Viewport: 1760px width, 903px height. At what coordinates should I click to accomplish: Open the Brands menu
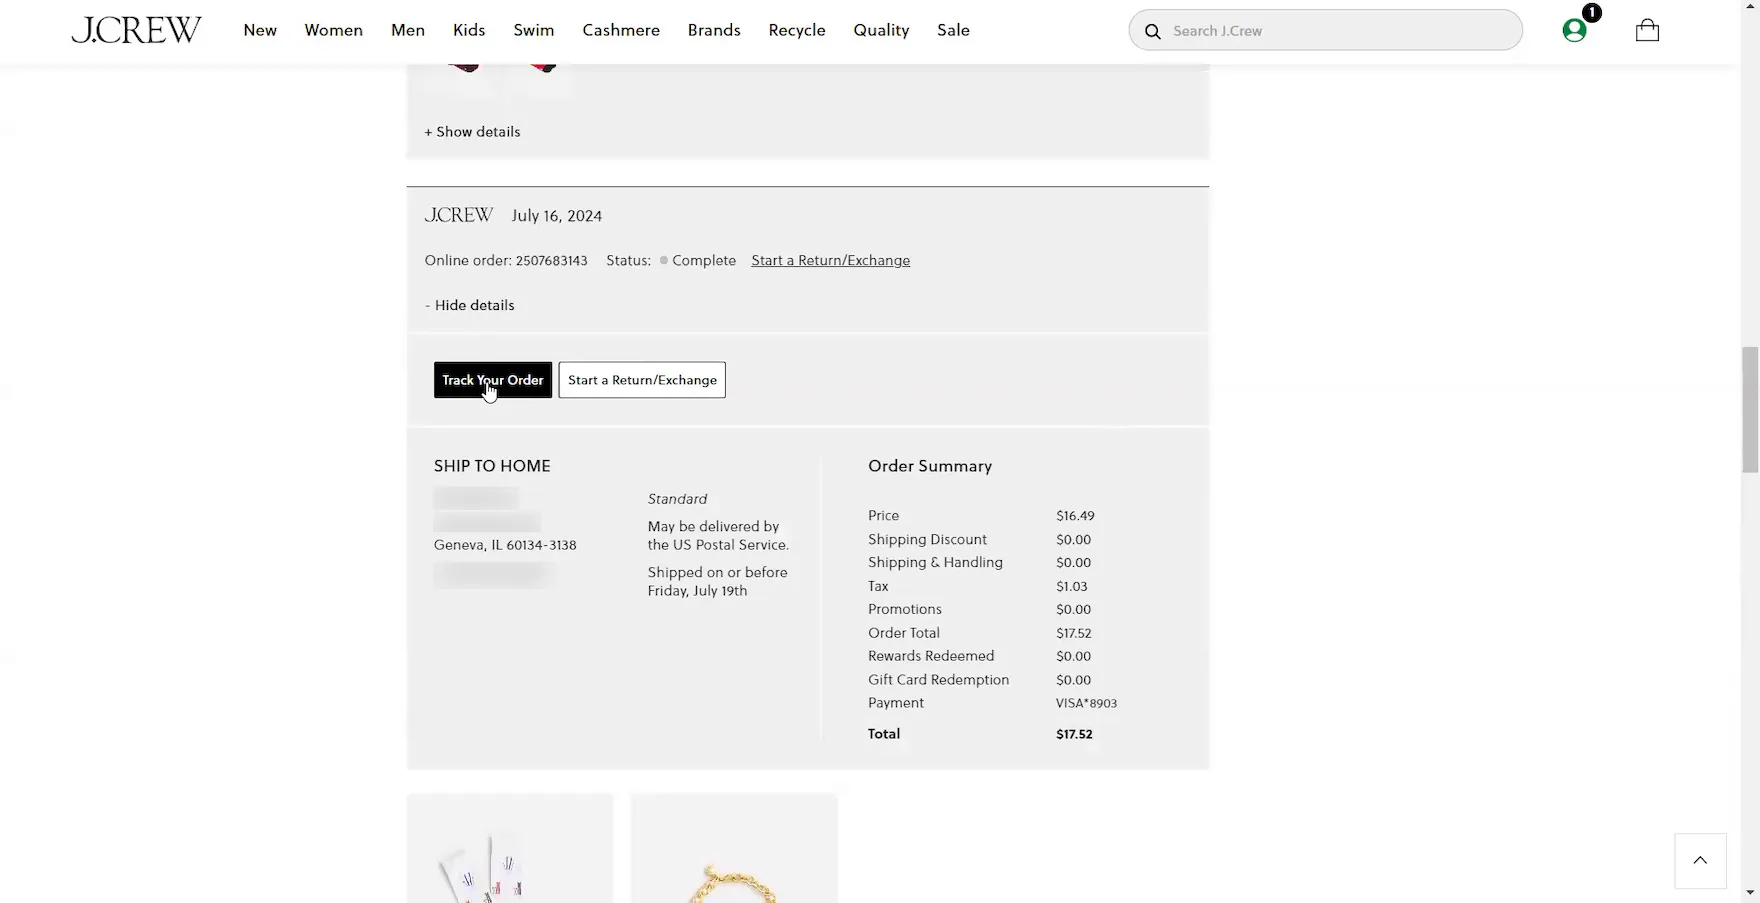pyautogui.click(x=714, y=30)
